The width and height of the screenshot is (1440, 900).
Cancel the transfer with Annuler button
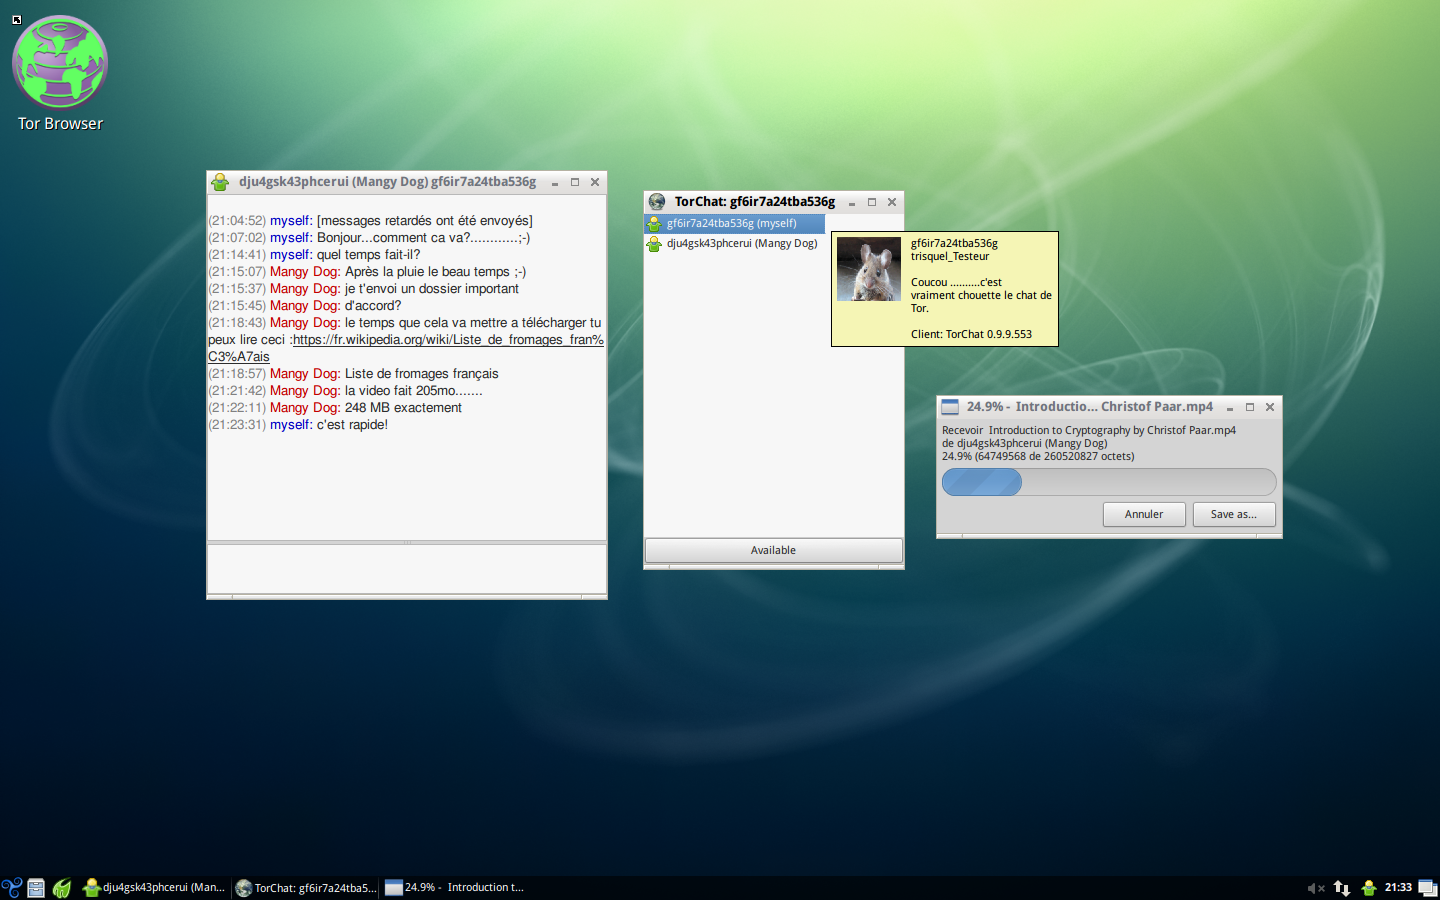1144,514
